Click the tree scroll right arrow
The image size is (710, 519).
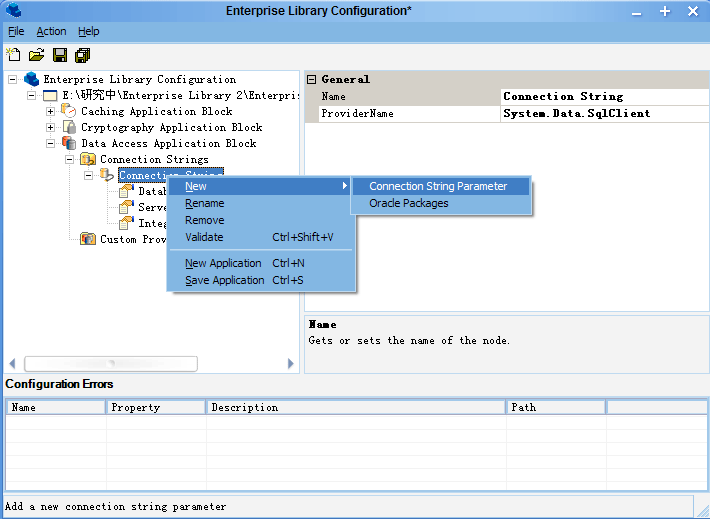pyautogui.click(x=291, y=363)
